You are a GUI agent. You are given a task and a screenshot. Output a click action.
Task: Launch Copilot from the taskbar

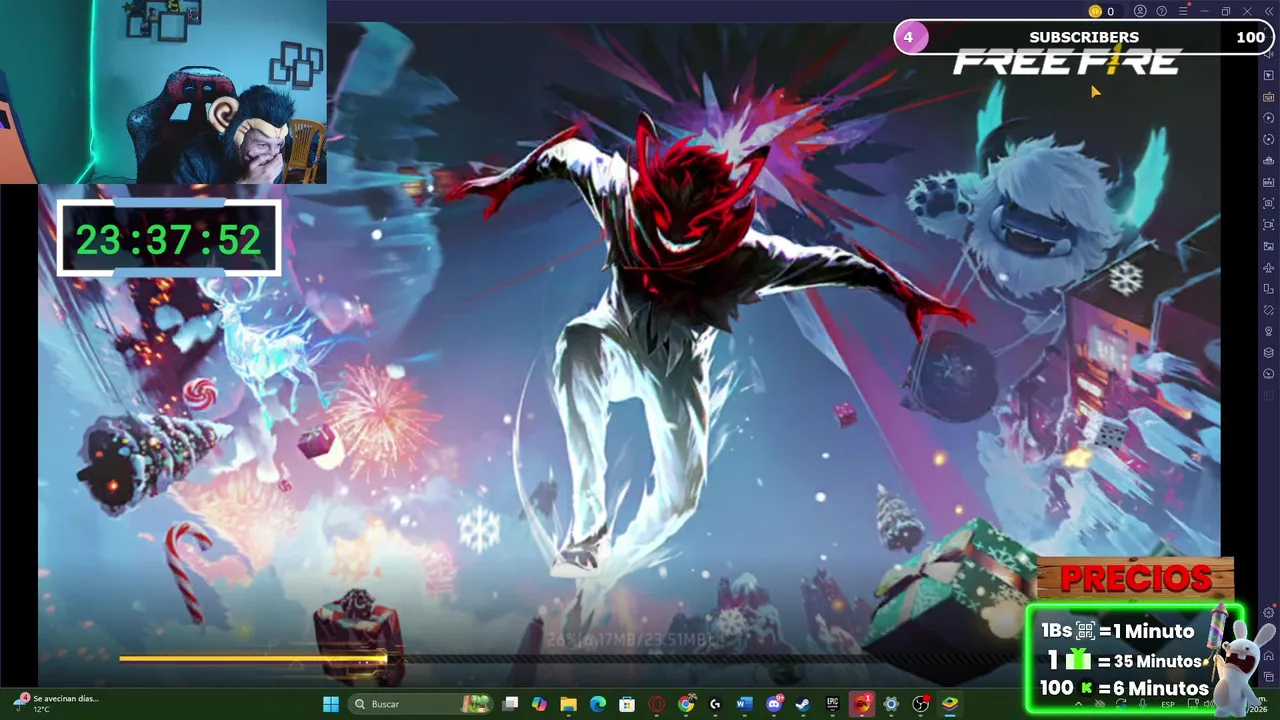(539, 704)
